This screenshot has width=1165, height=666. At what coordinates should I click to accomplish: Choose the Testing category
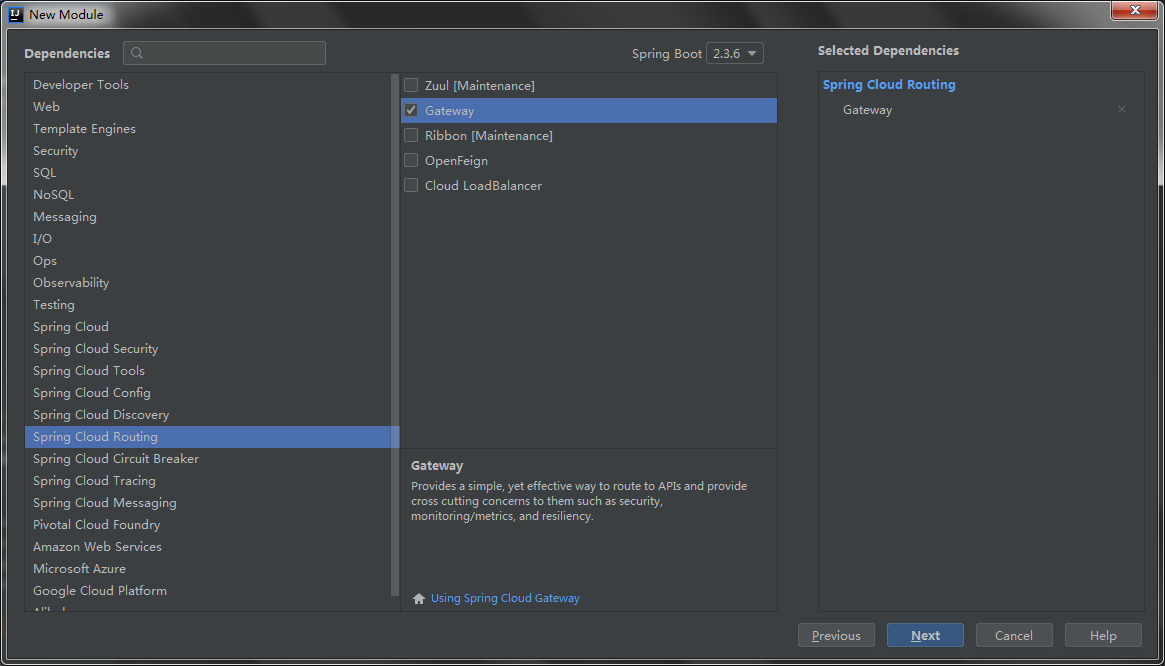click(208, 305)
